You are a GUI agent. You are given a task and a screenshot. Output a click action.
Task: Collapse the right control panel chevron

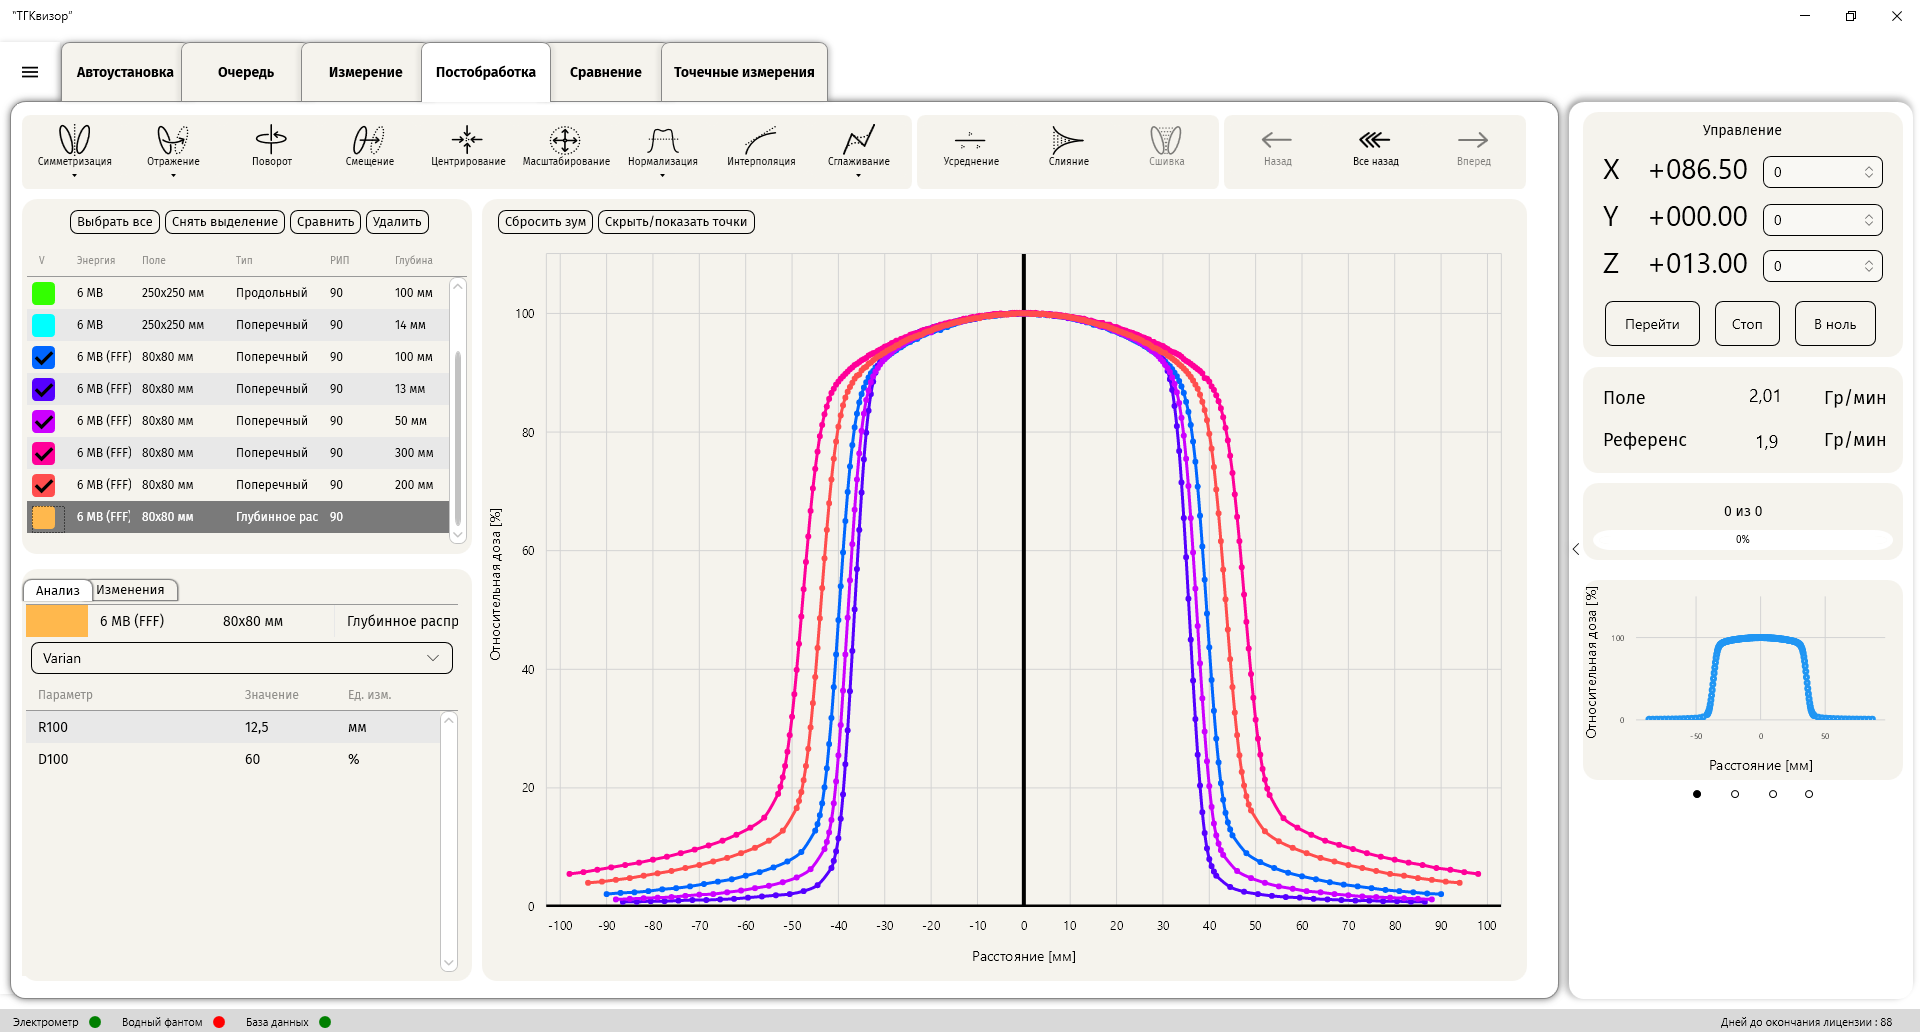pyautogui.click(x=1576, y=549)
